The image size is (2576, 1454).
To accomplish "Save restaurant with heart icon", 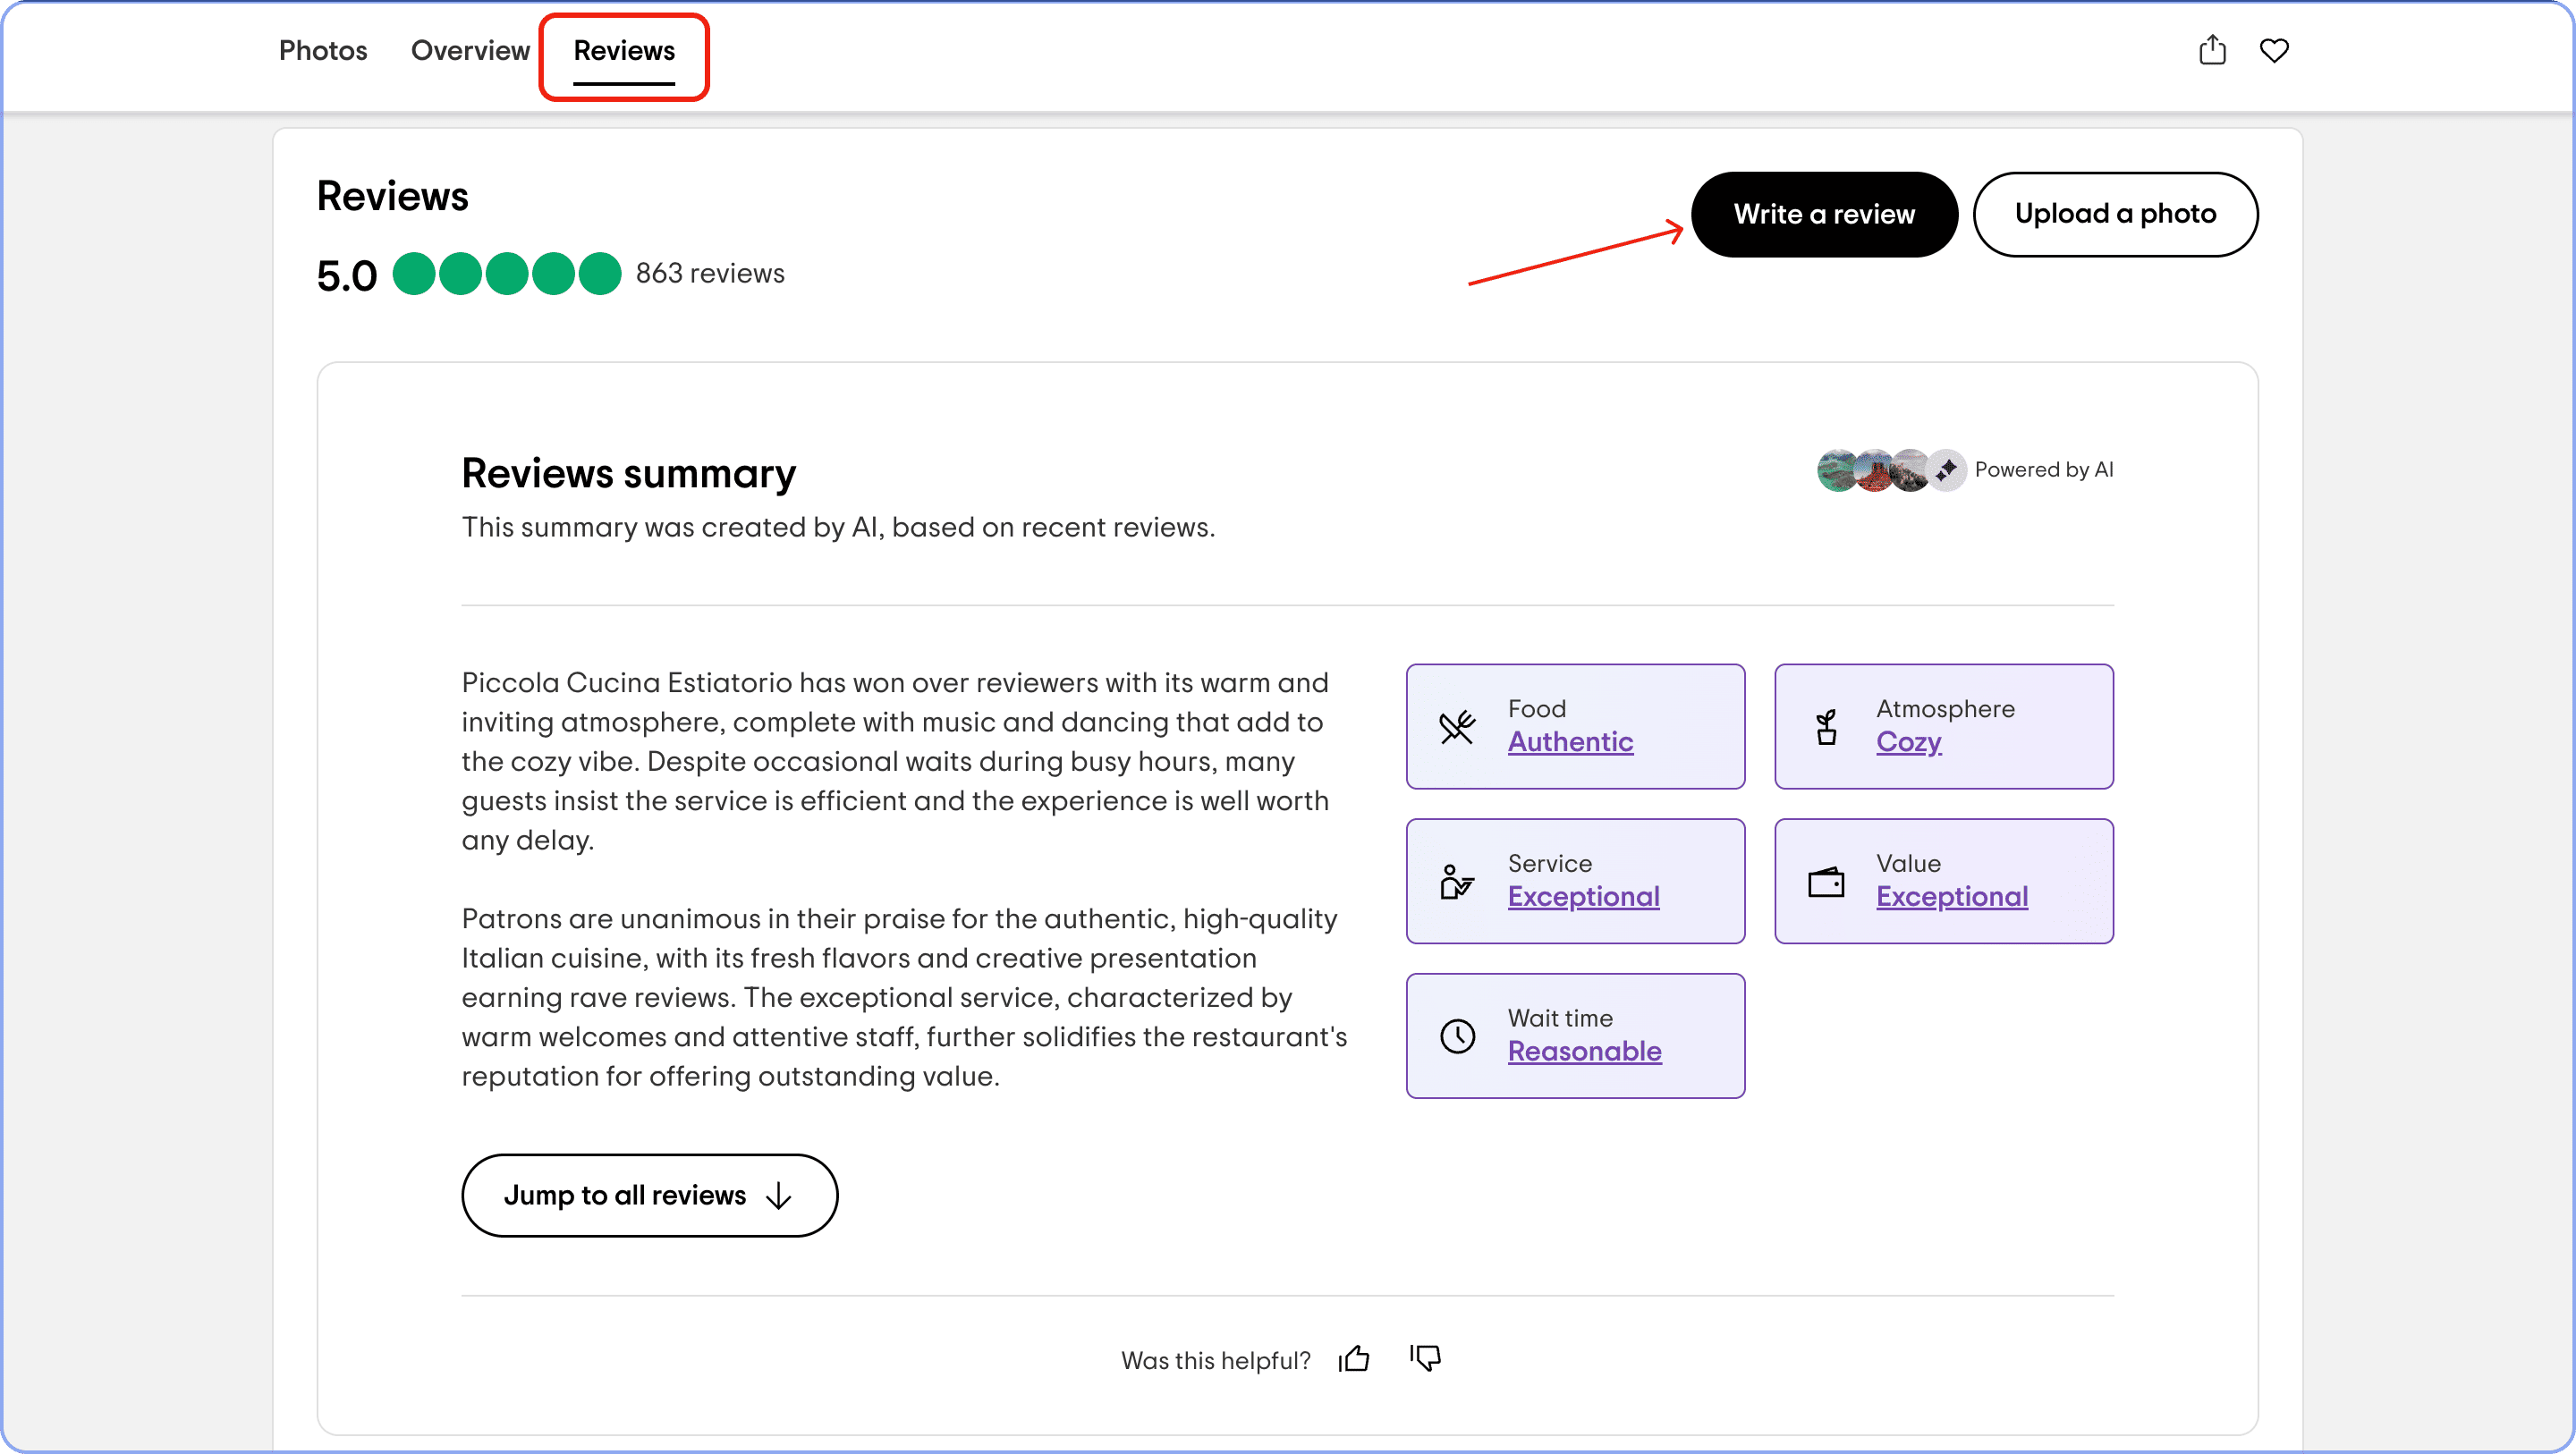I will tap(2274, 50).
